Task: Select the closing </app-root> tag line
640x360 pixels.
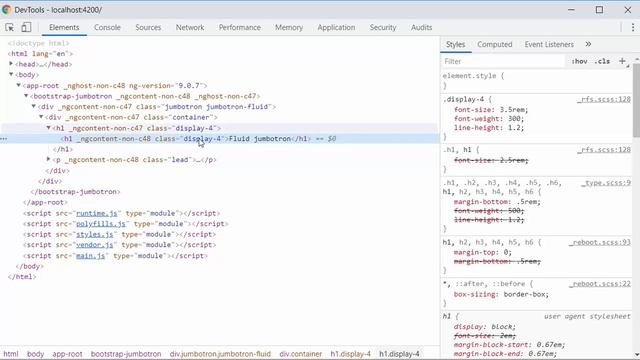Action: 45,202
